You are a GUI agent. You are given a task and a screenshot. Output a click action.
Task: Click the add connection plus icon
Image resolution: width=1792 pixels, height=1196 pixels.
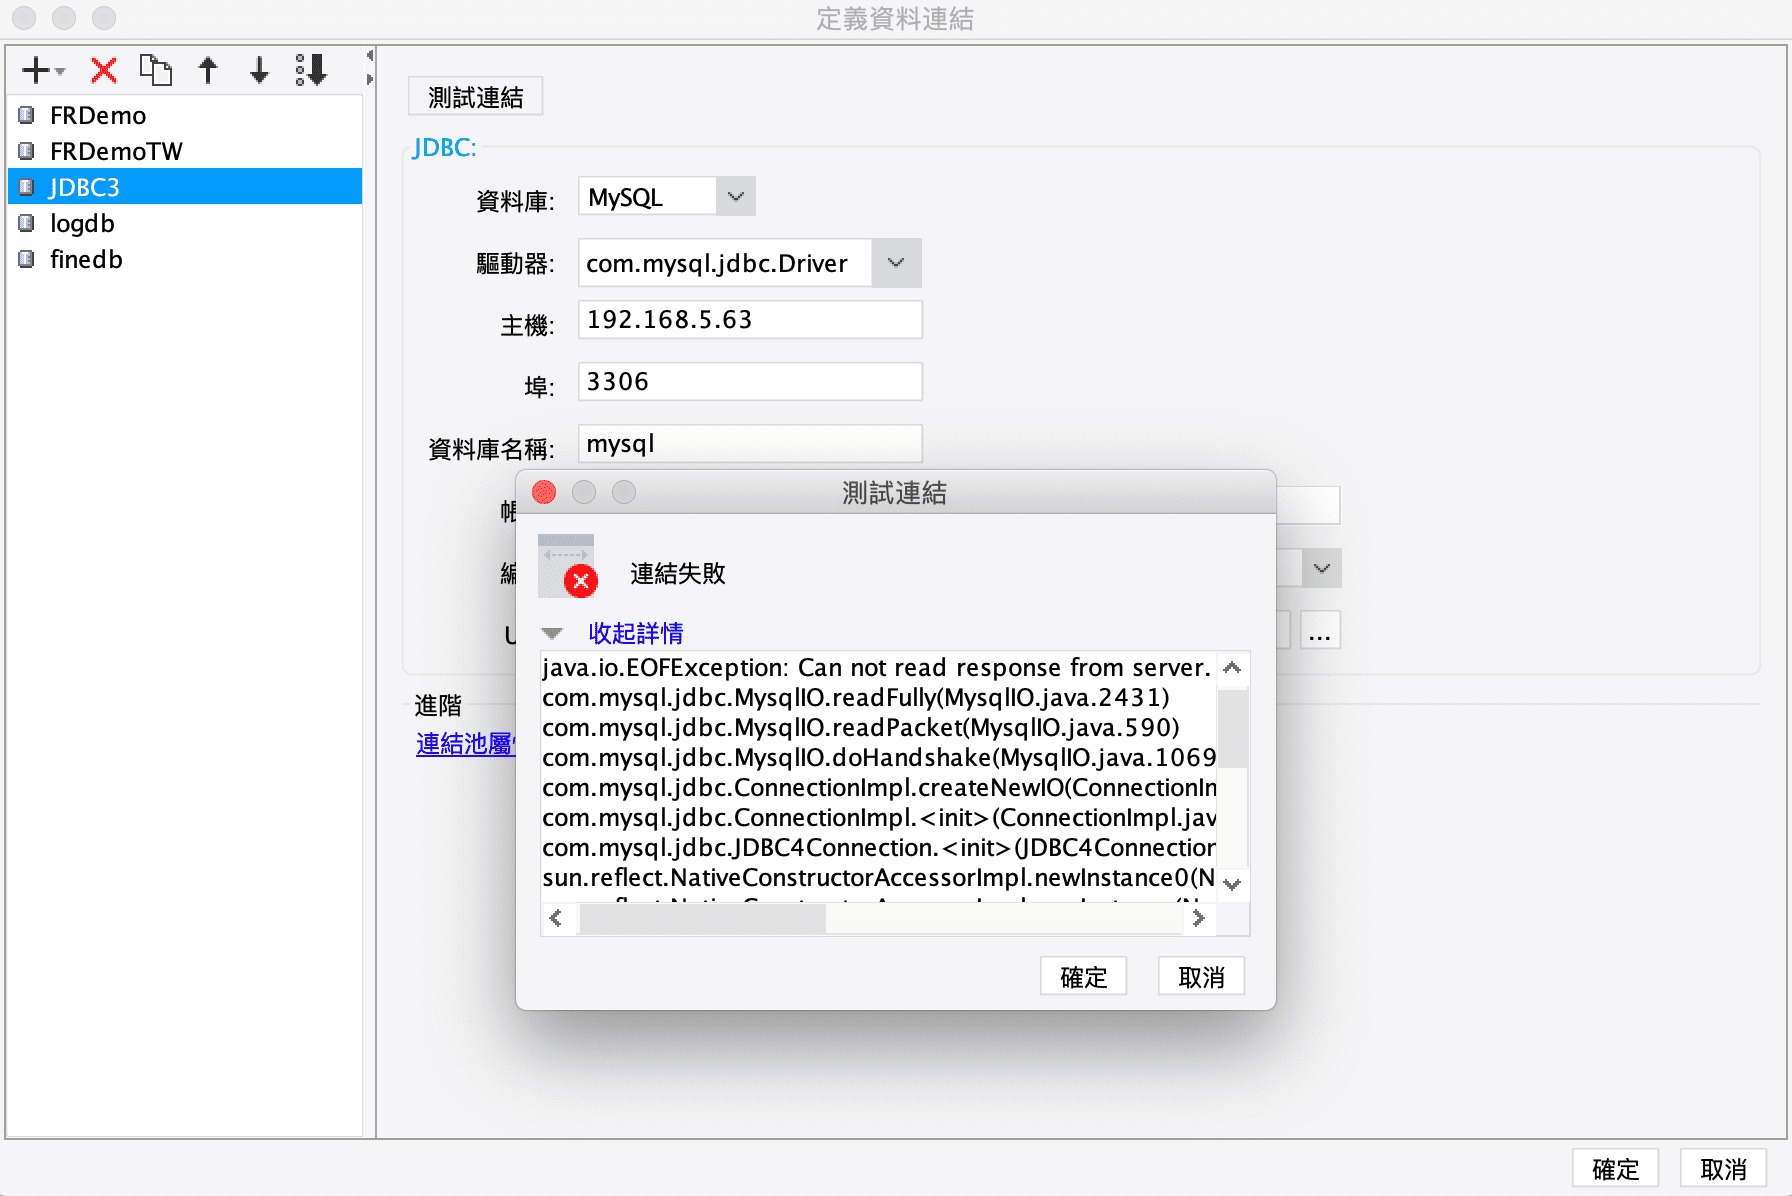tap(42, 70)
